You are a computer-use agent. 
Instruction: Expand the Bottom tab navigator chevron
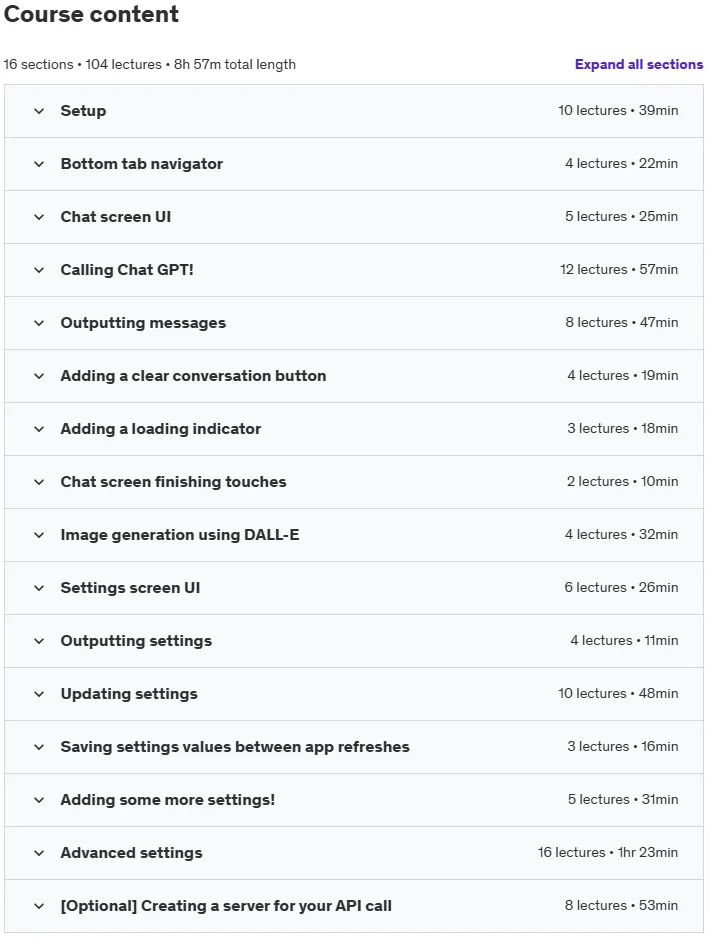[39, 164]
